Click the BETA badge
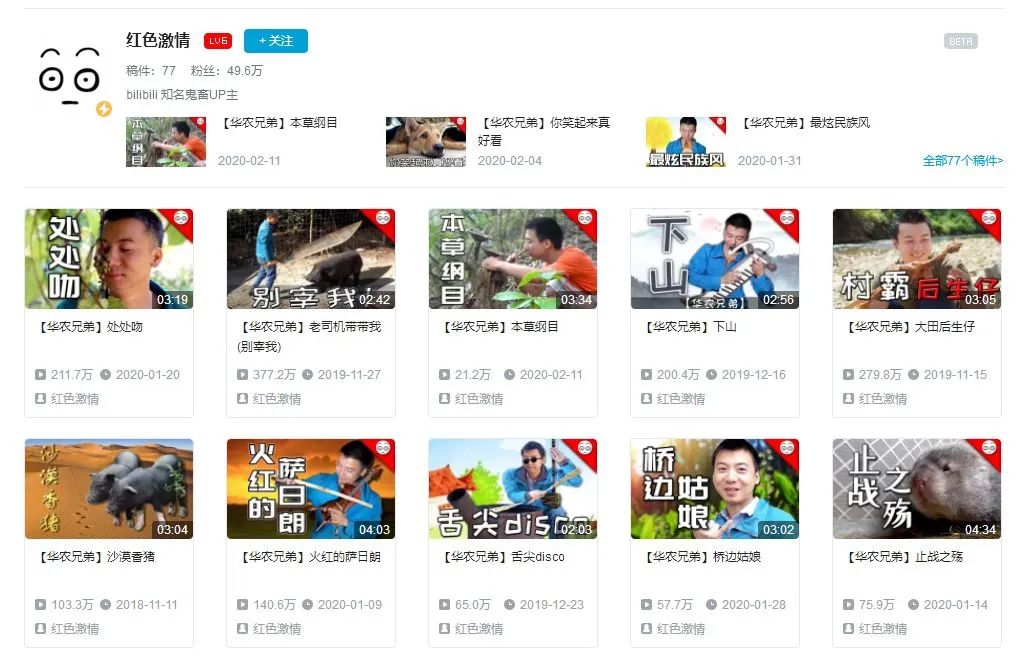This screenshot has height=658, width=1016. [x=960, y=41]
